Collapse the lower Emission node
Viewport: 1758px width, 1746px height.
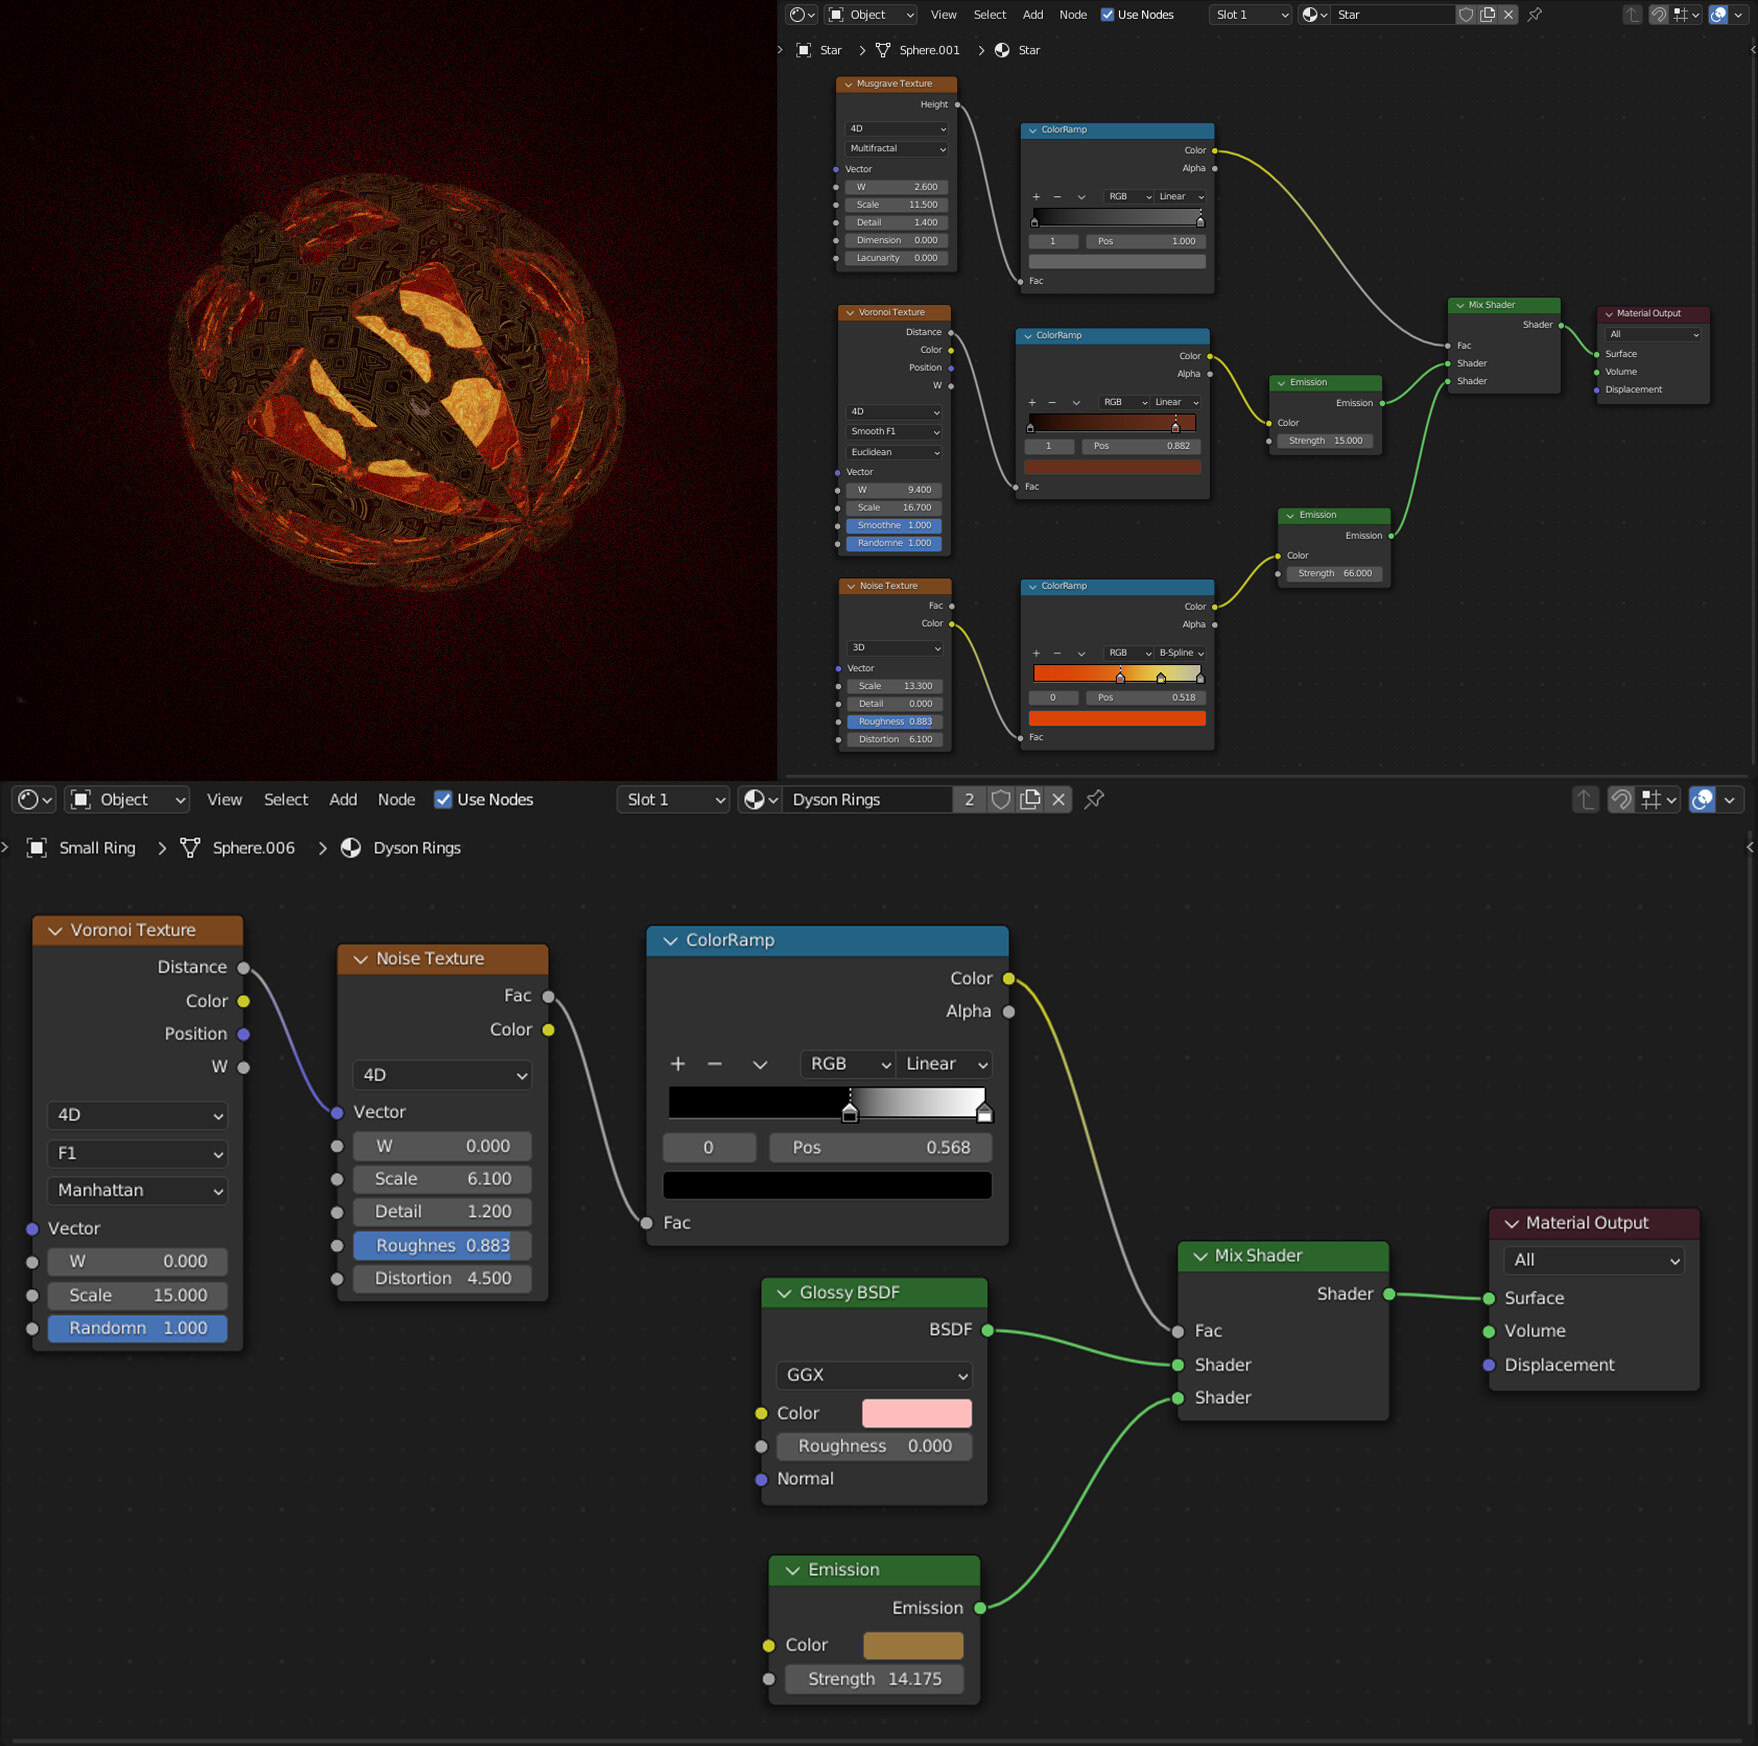(x=793, y=1570)
